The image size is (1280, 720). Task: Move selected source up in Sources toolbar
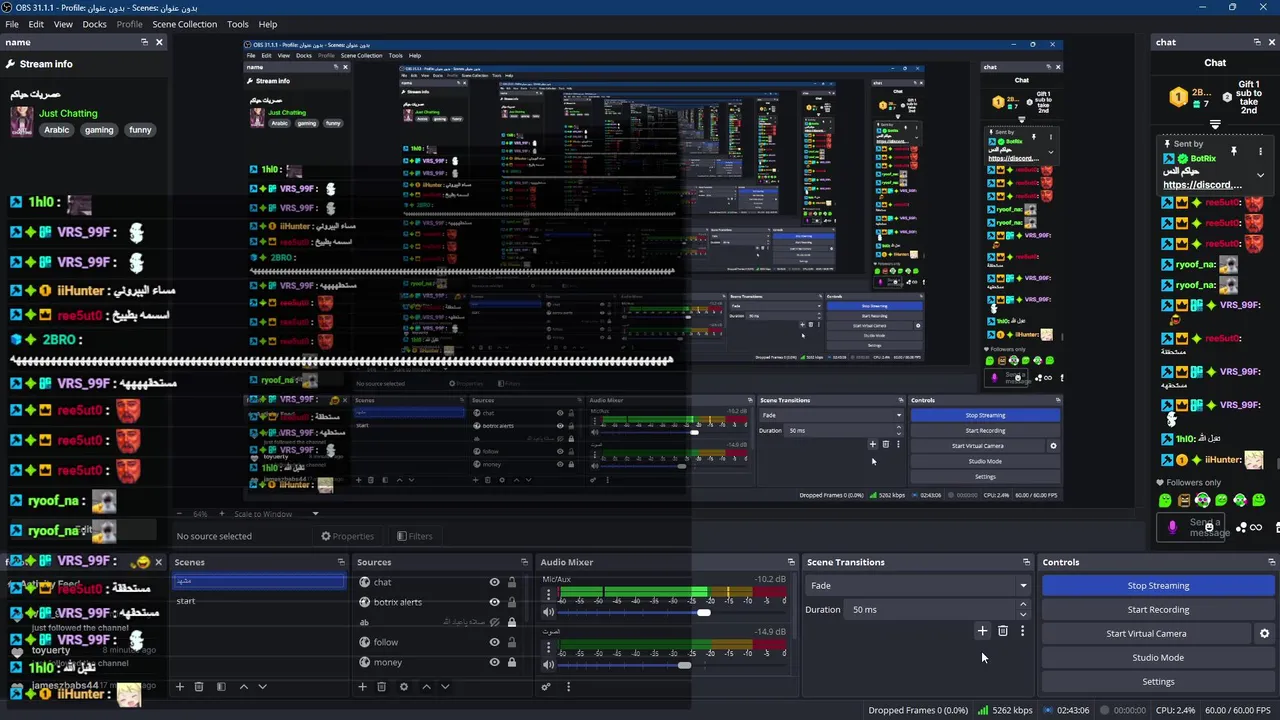click(426, 687)
